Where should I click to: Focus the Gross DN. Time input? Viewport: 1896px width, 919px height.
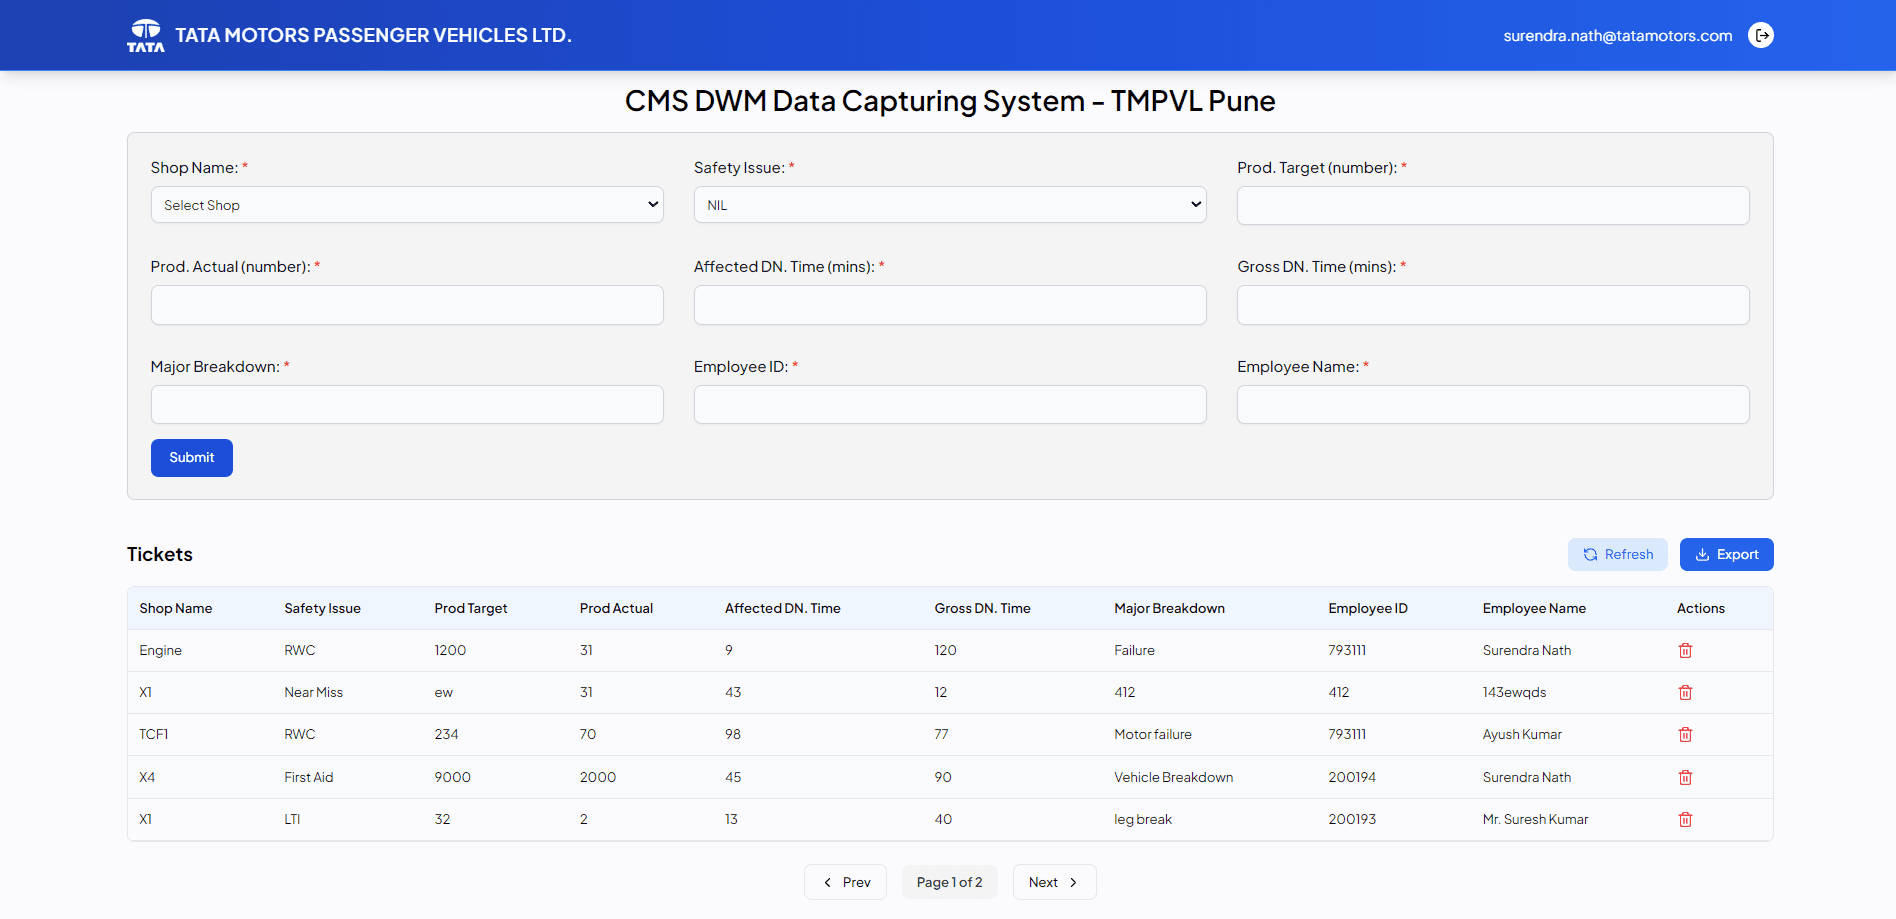(1493, 305)
